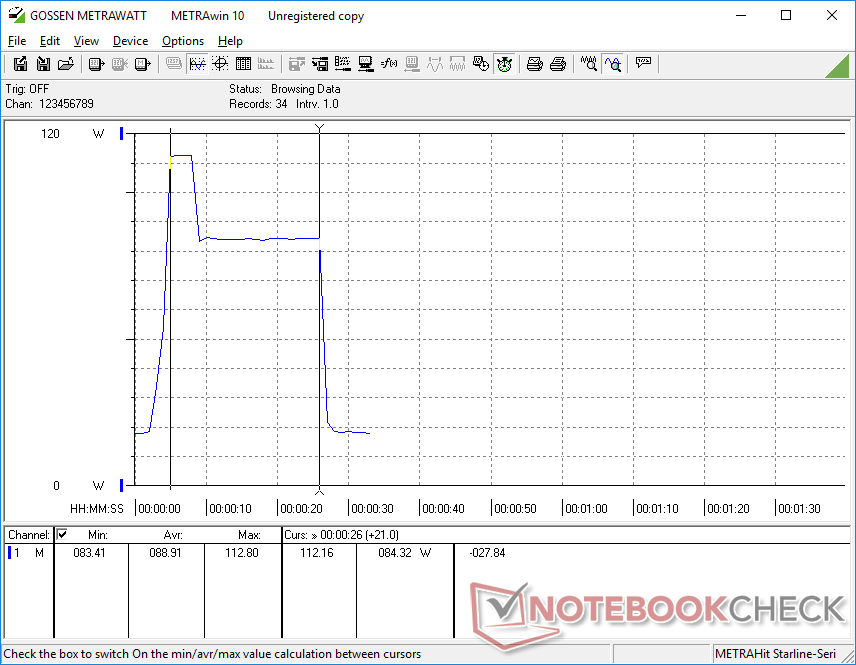Click the blue channel 1 color indicator
Image resolution: width=856 pixels, height=665 pixels.
9,553
